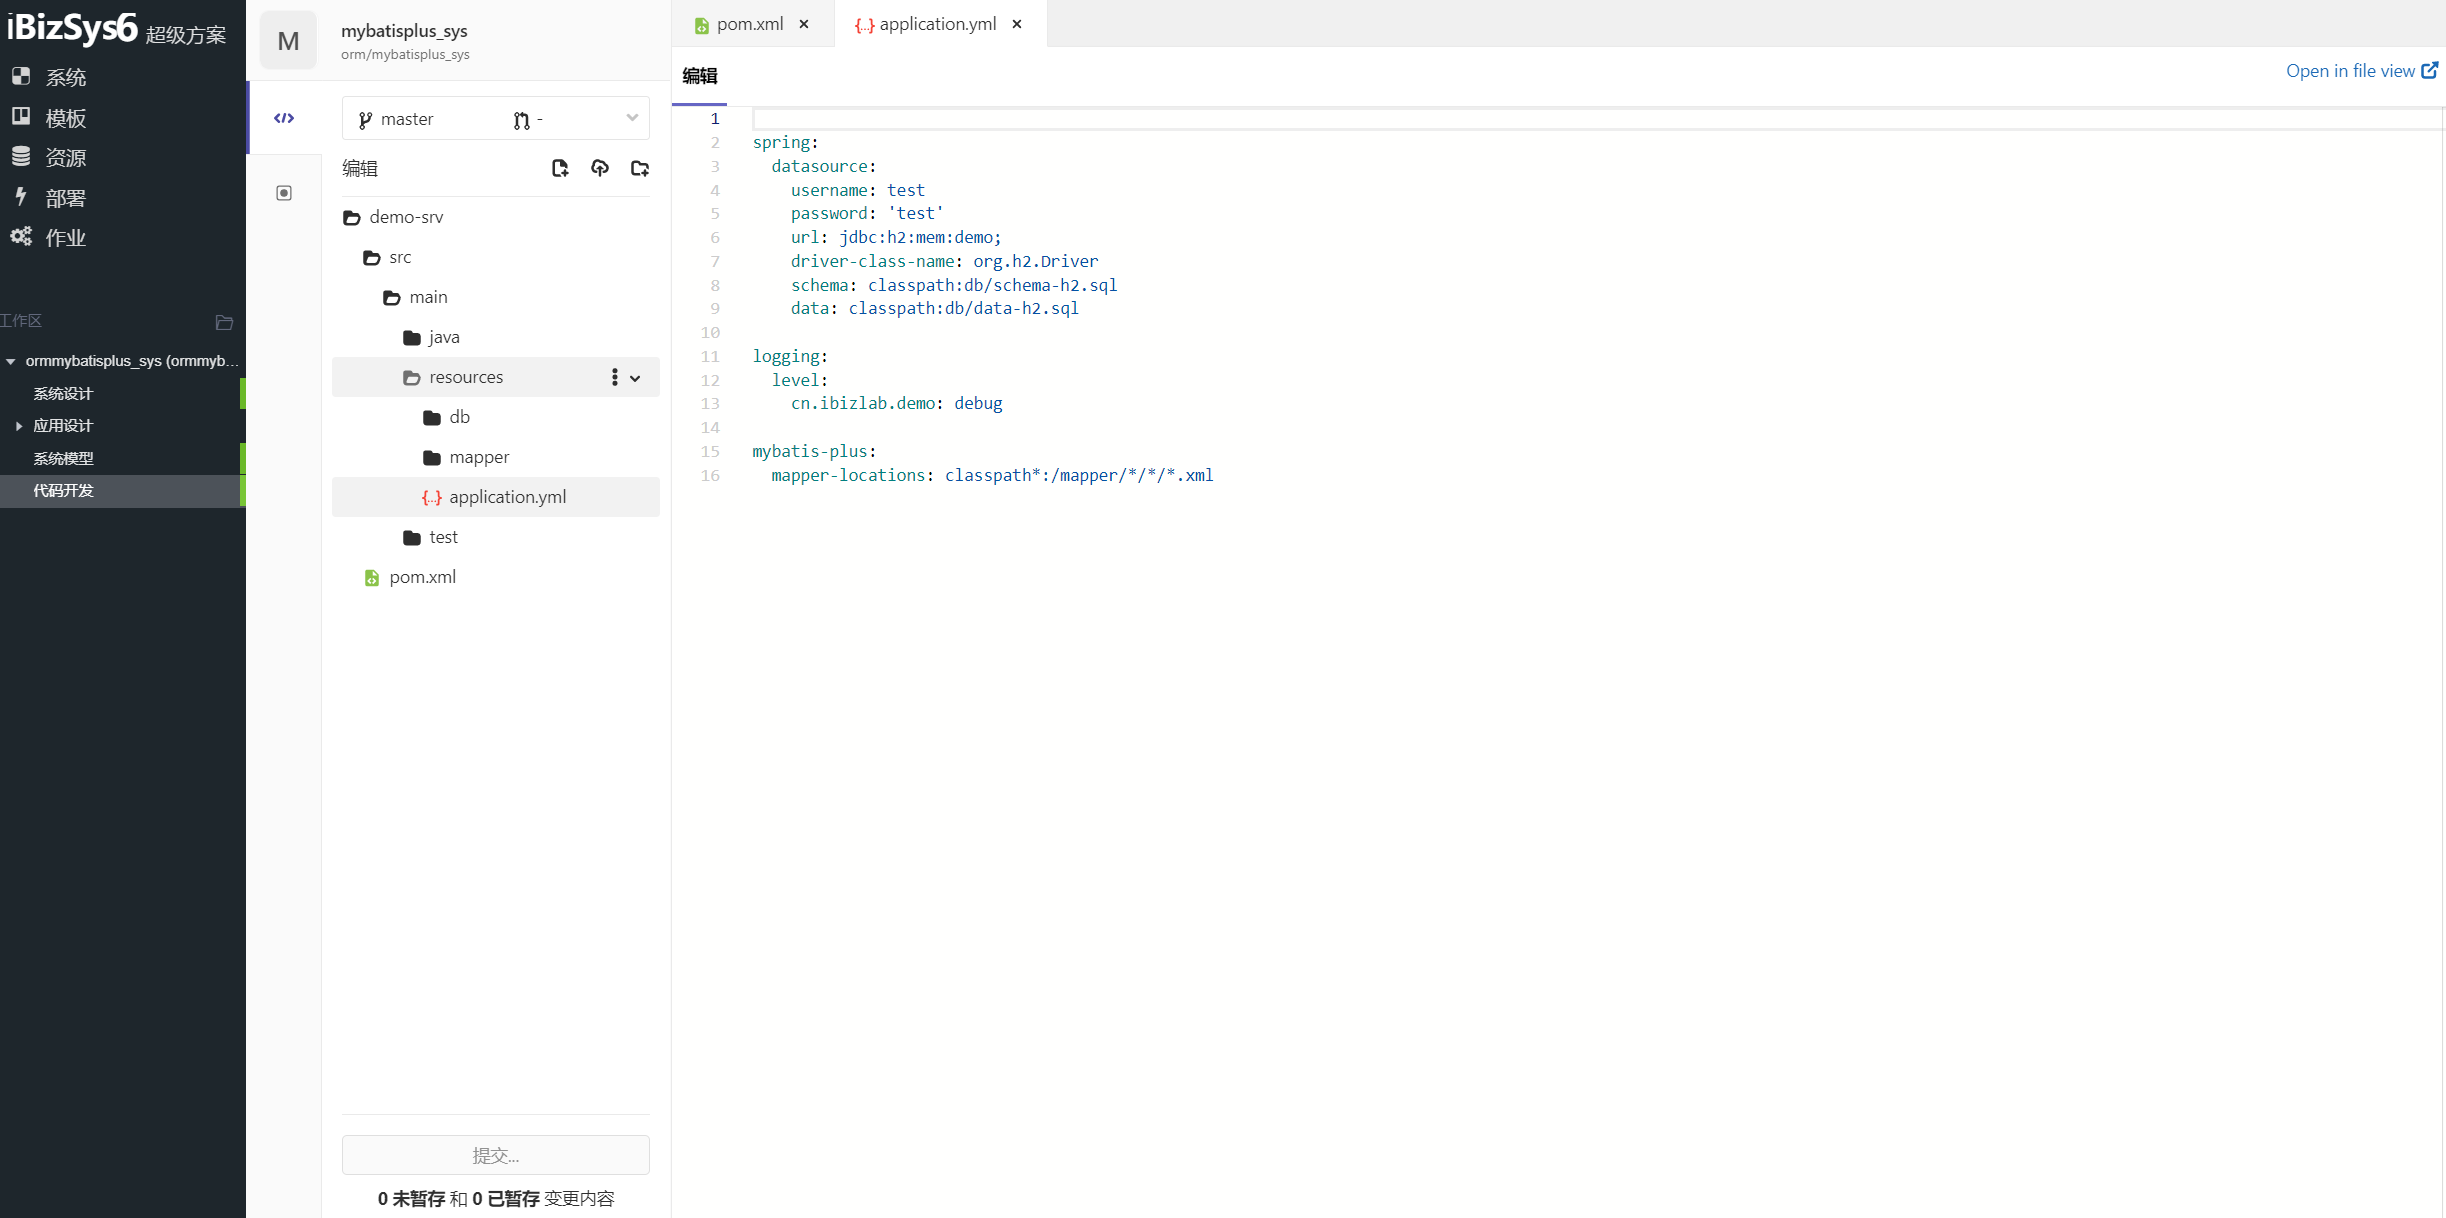2446x1218 pixels.
Task: Expand the resources folder chevron menu
Action: [635, 378]
